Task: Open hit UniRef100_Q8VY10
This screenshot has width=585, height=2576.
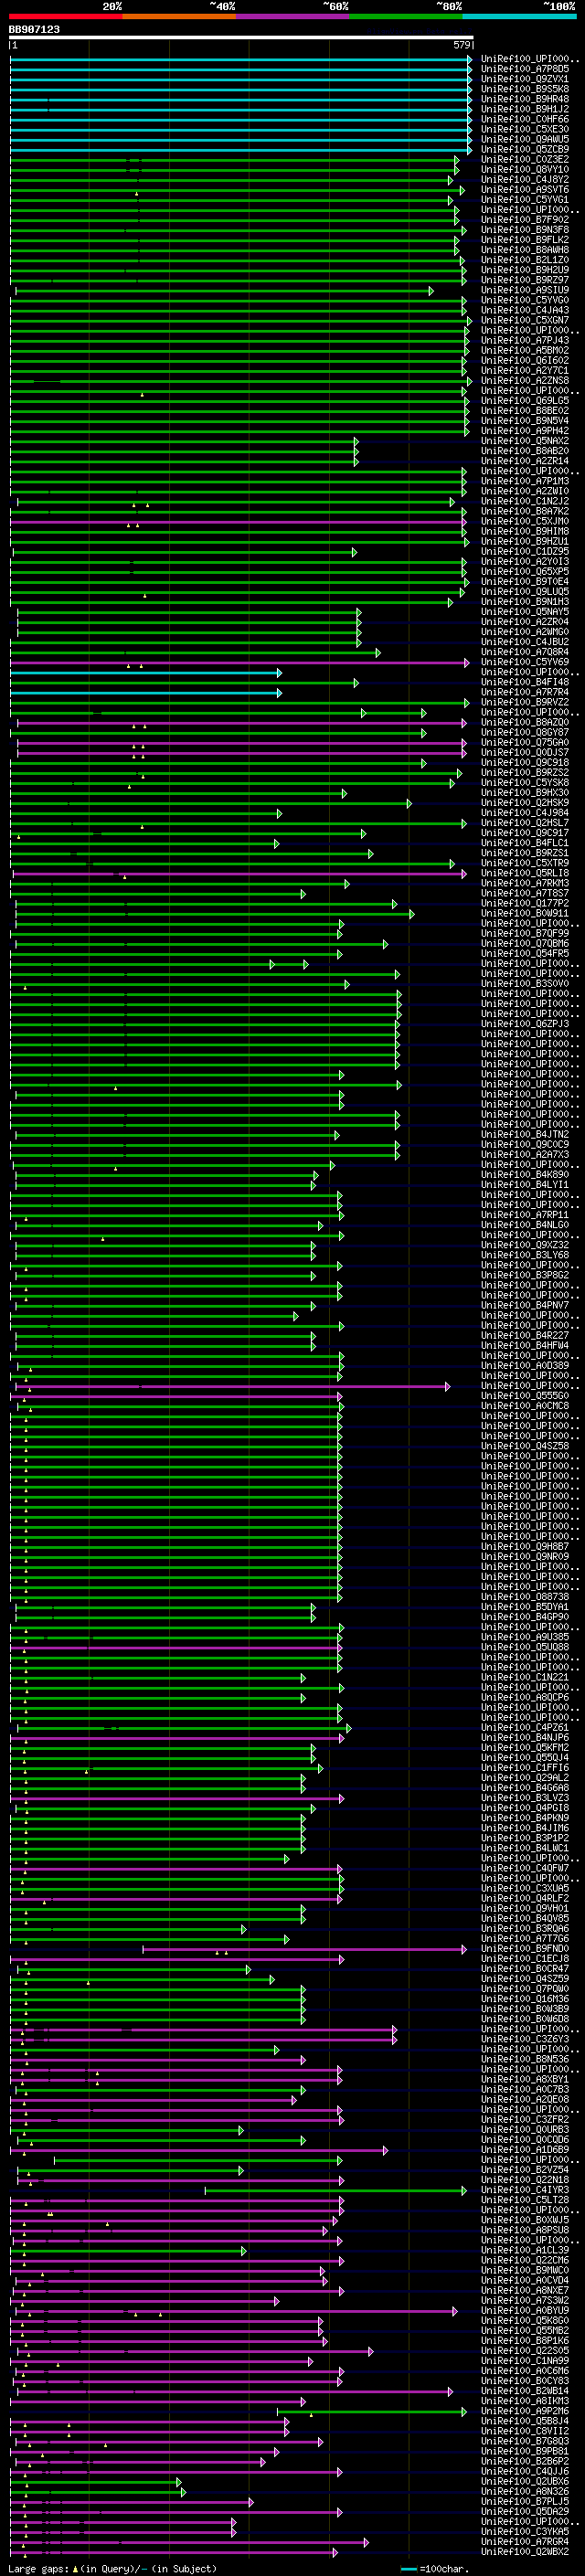Action: point(525,169)
